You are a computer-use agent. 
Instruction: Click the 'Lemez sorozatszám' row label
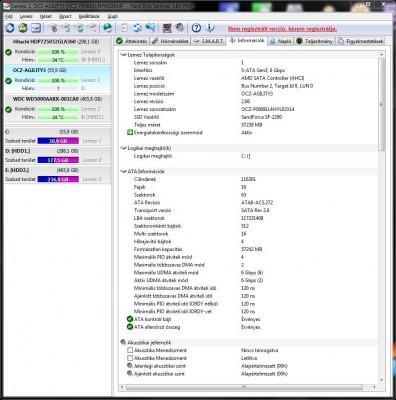155,109
